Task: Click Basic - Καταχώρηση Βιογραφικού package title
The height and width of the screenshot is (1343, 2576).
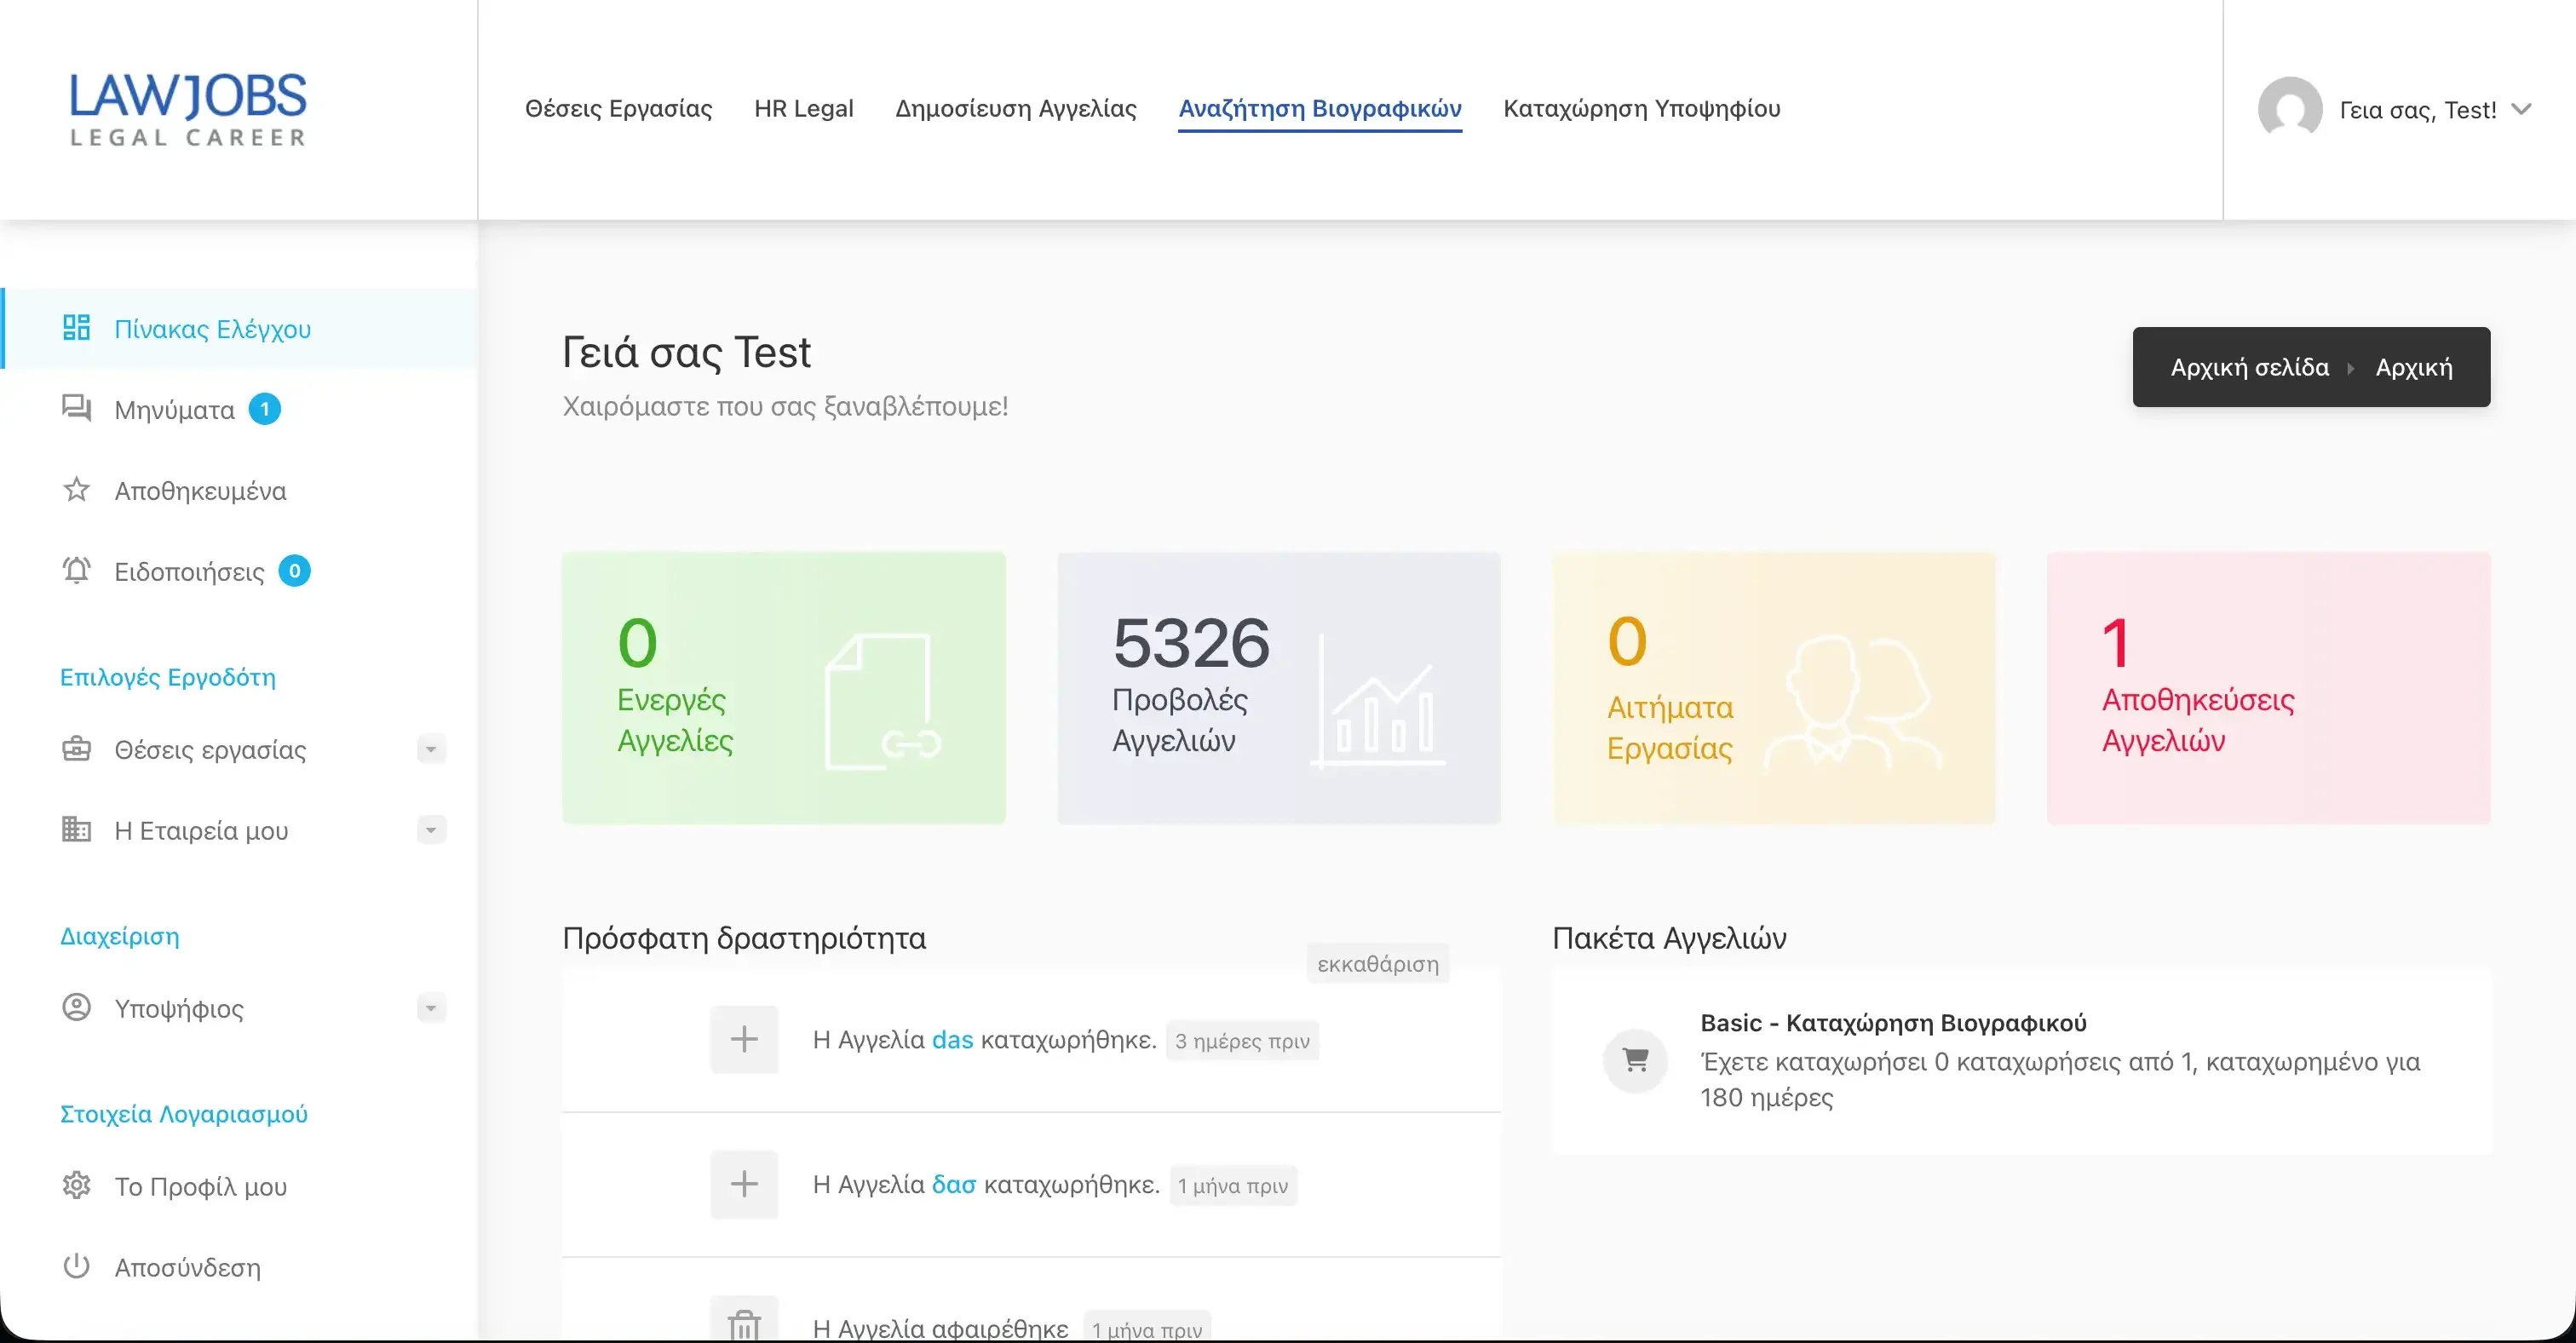Action: [x=1893, y=1023]
